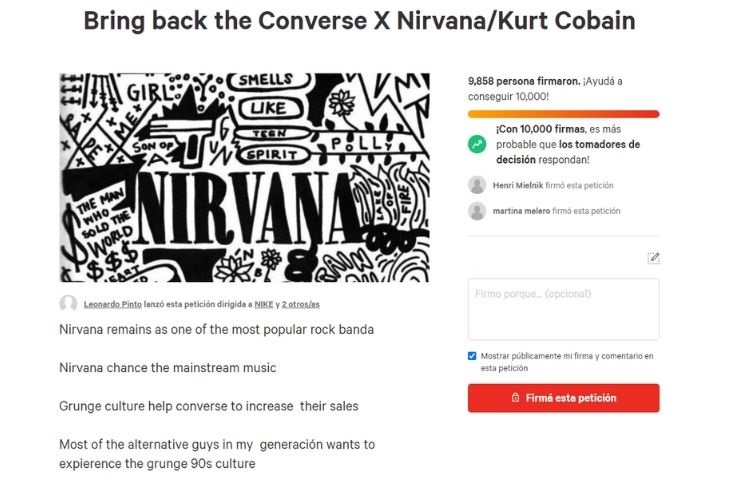The image size is (730, 487).
Task: Uncheck 'Mostrar públicamente mi firma' checkbox
Action: [472, 356]
